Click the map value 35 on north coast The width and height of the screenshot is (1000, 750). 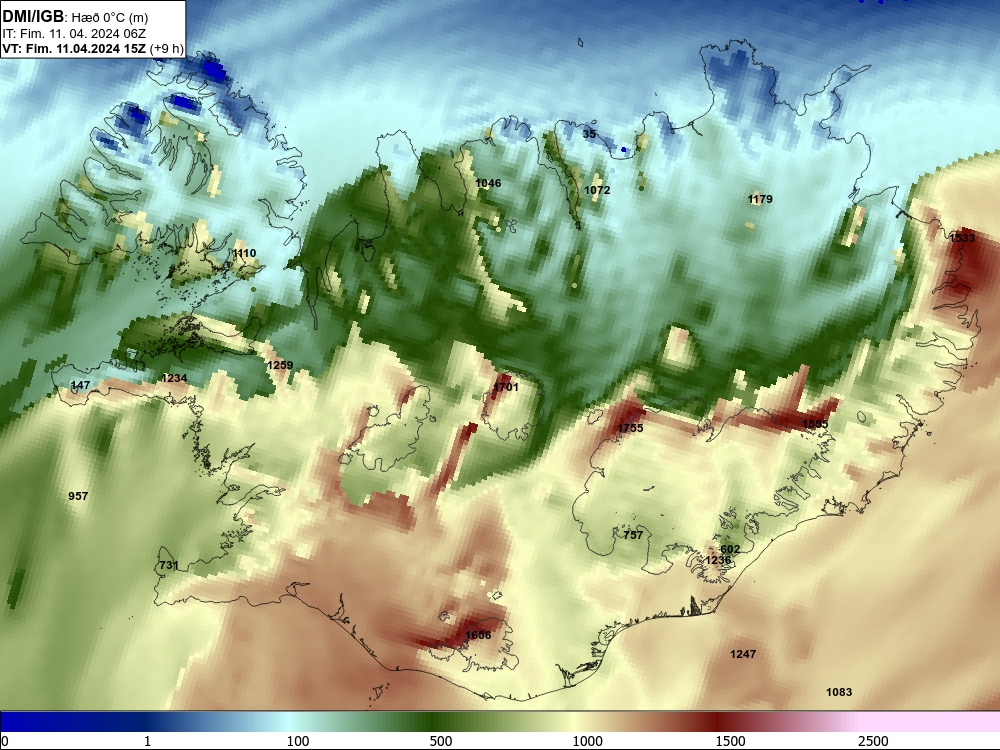coord(589,134)
